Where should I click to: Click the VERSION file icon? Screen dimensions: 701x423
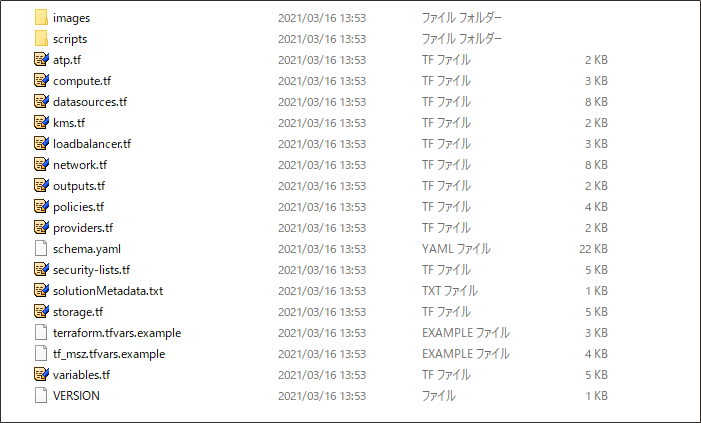[41, 395]
